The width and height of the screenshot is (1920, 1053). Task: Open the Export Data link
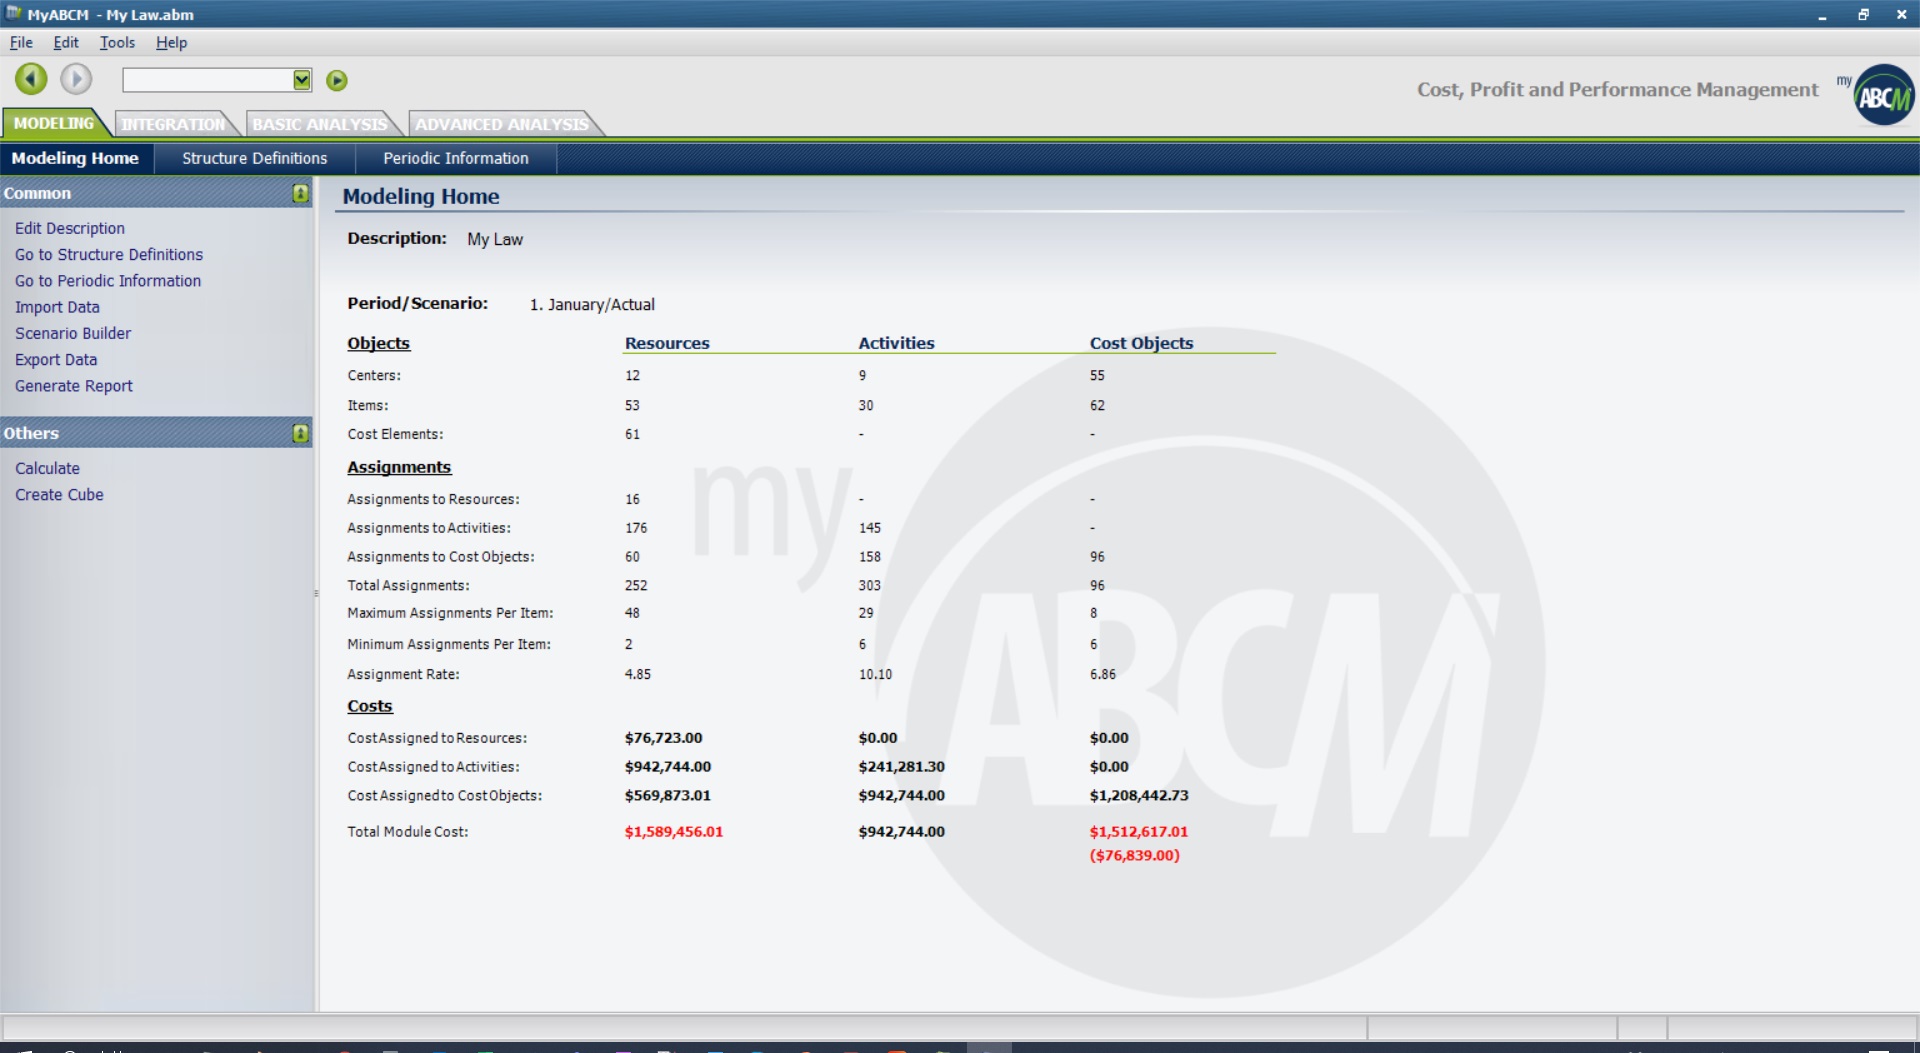point(56,359)
